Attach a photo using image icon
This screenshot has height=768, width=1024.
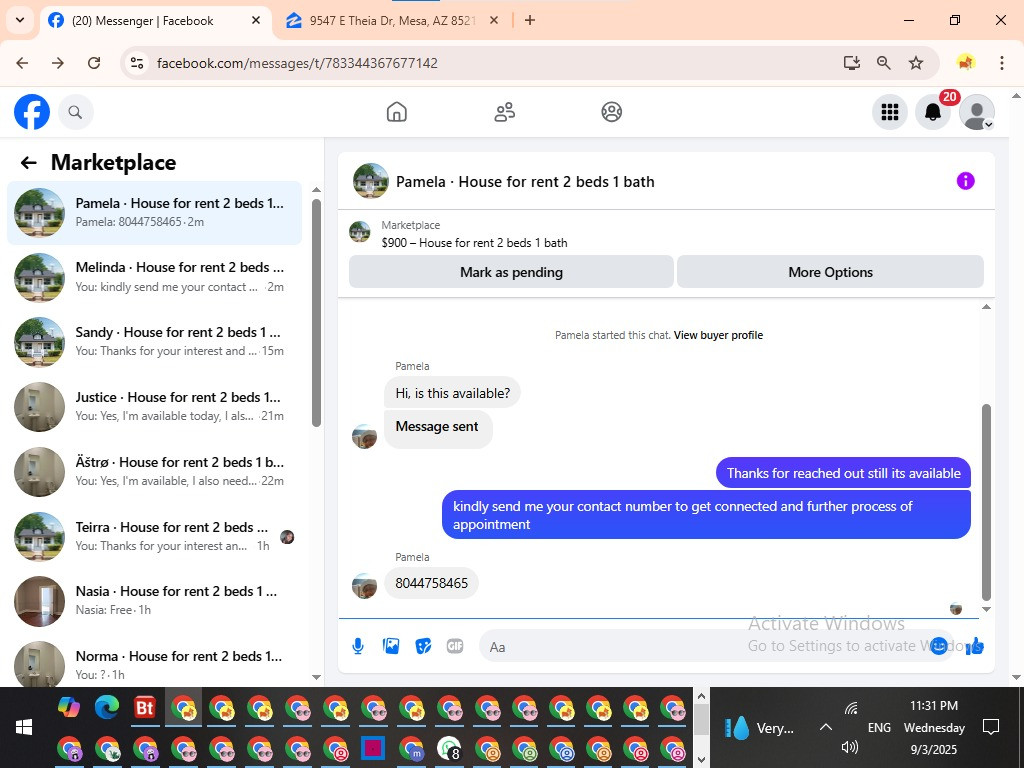pos(391,647)
